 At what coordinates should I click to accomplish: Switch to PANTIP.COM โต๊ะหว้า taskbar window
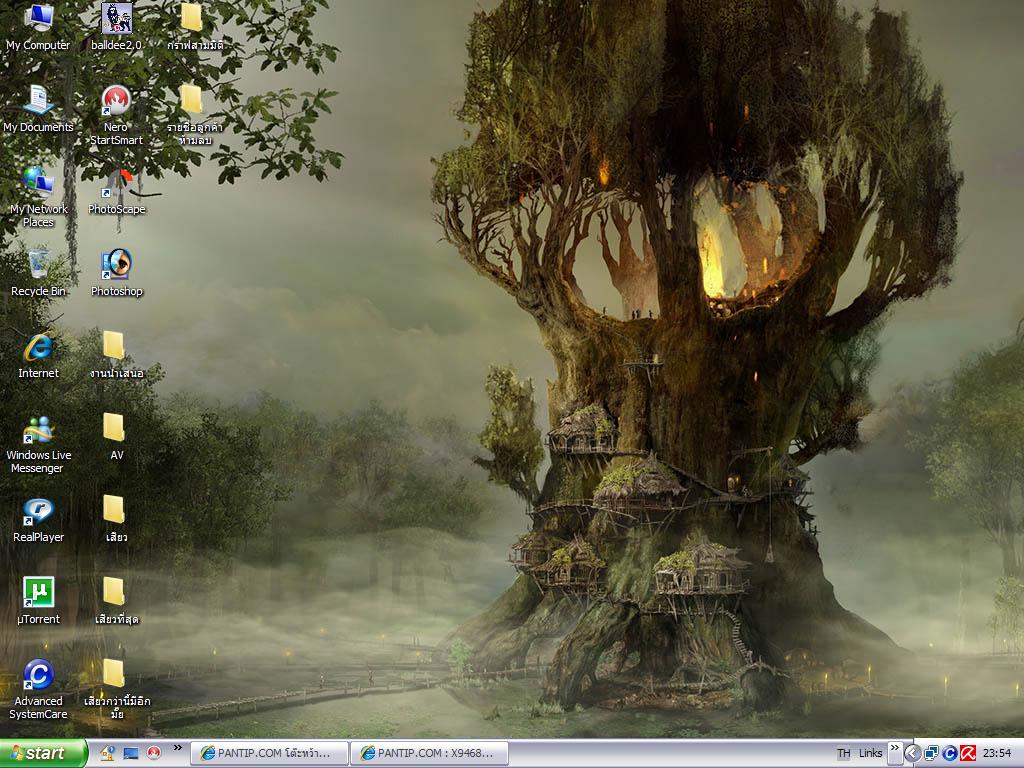click(269, 753)
